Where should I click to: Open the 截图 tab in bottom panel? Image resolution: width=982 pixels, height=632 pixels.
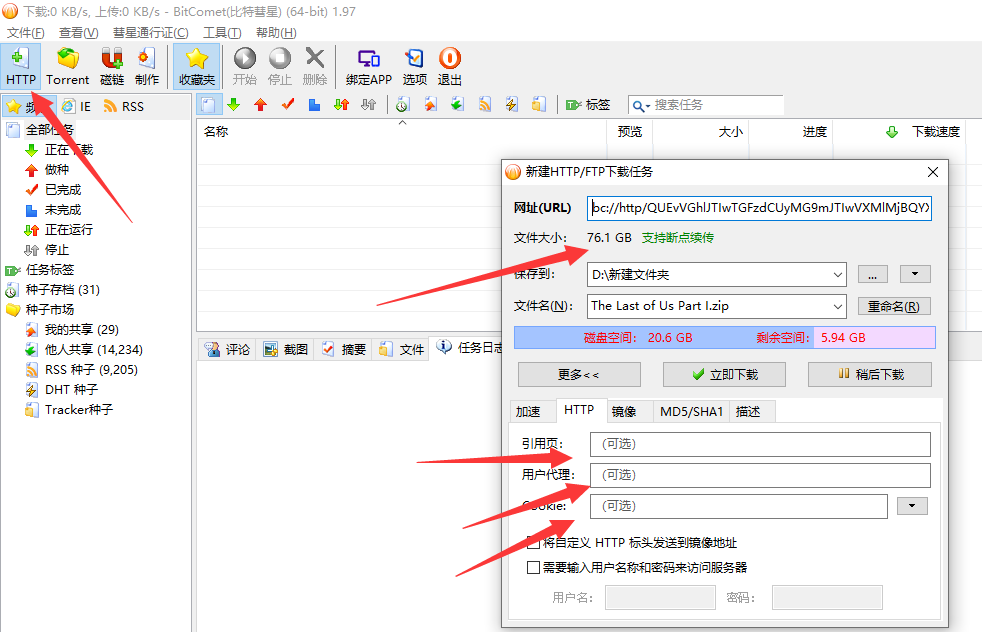(x=286, y=350)
